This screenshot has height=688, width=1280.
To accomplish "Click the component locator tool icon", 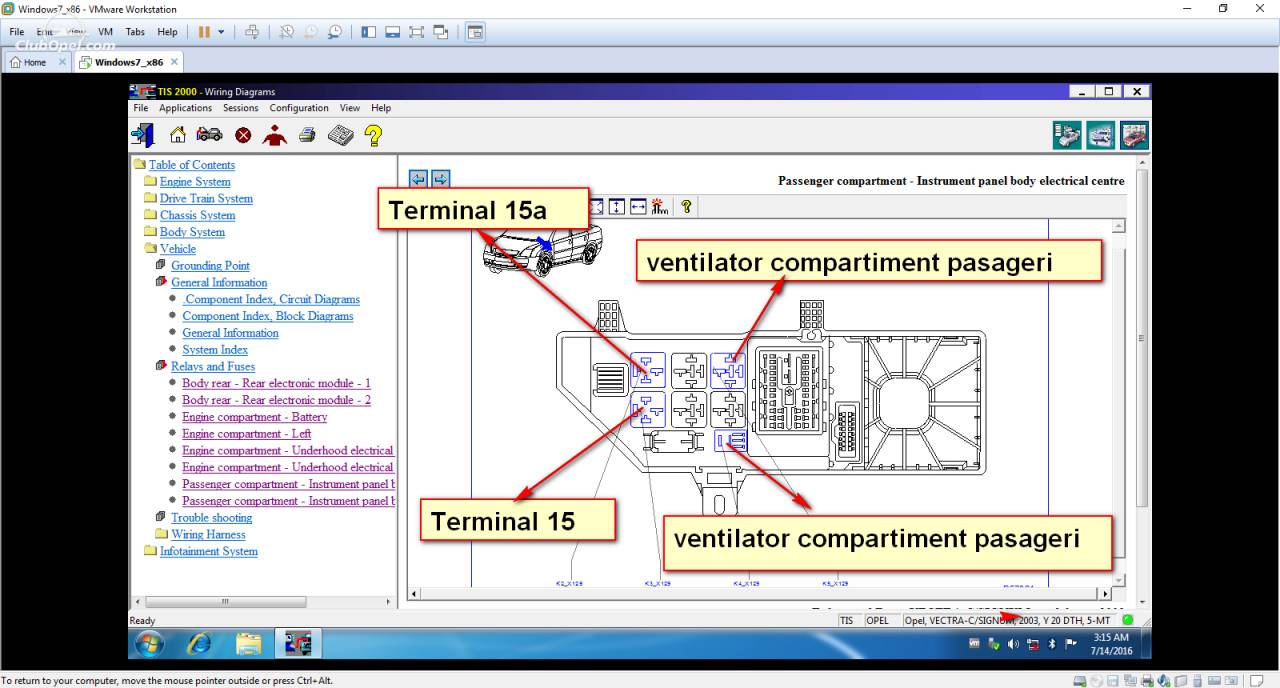I will pyautogui.click(x=660, y=207).
